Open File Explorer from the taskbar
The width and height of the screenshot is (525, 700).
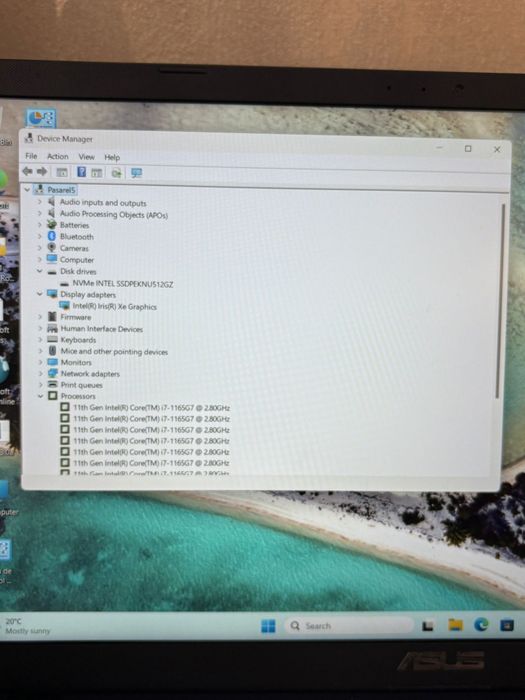(x=455, y=625)
